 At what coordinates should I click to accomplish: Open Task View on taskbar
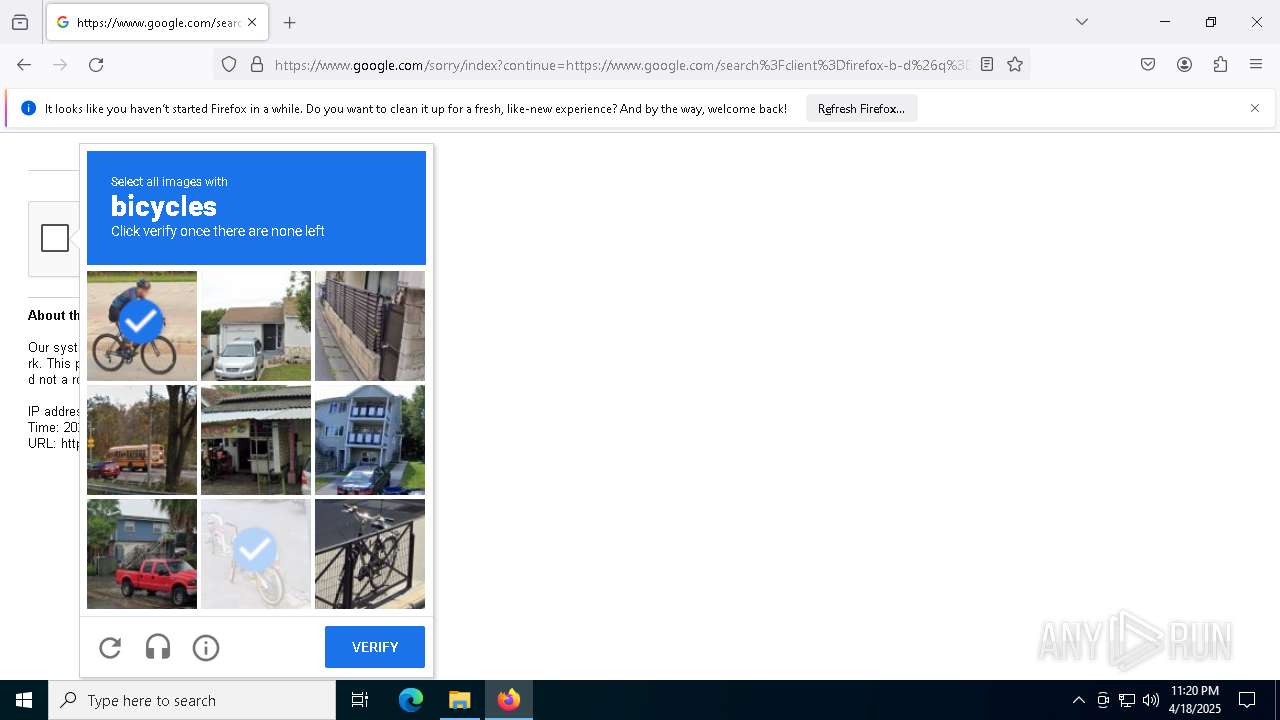point(360,700)
